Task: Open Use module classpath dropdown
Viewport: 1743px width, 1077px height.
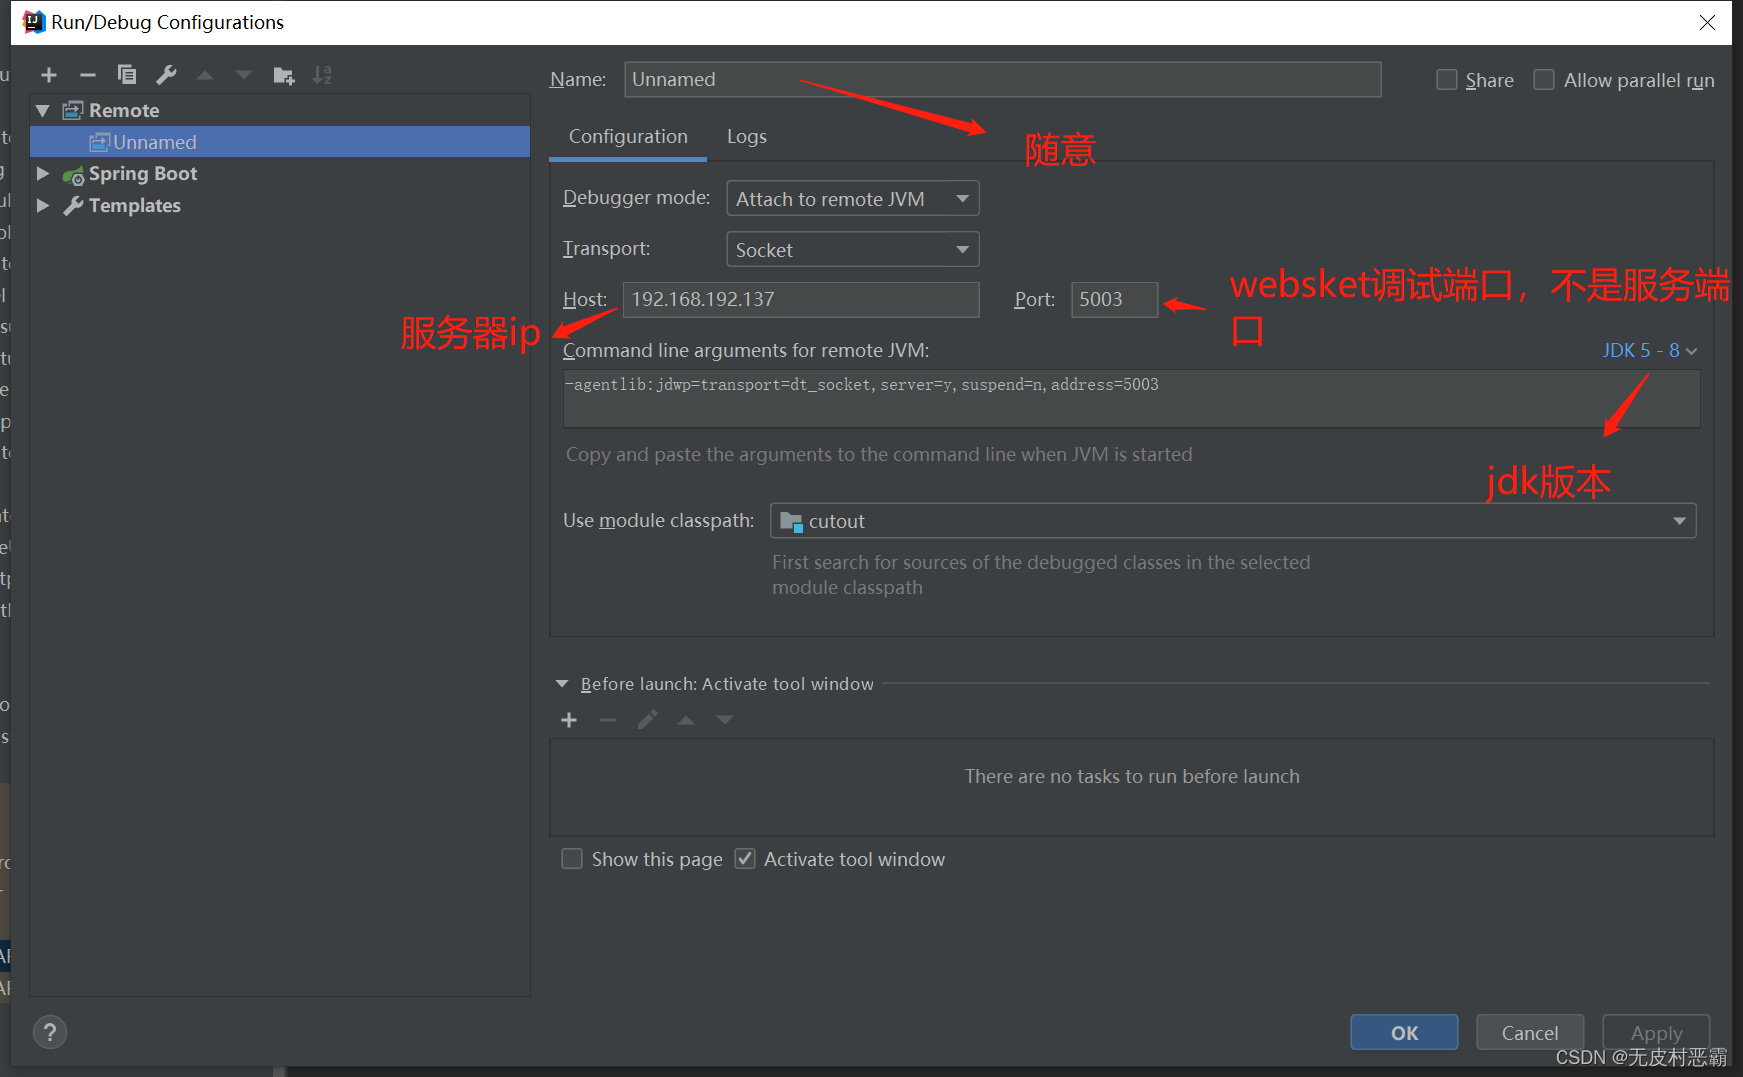Action: point(1233,521)
